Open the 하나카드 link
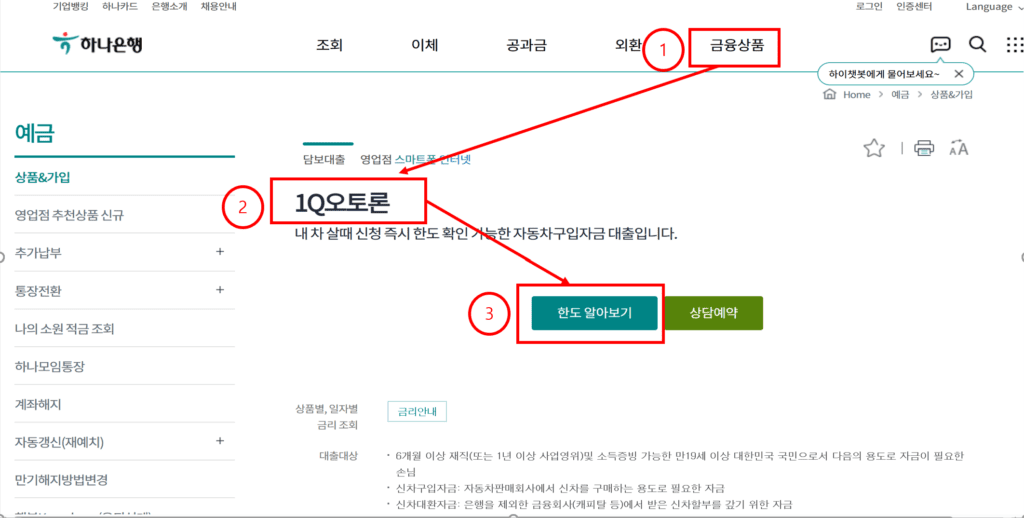Image resolution: width=1024 pixels, height=518 pixels. pyautogui.click(x=120, y=7)
